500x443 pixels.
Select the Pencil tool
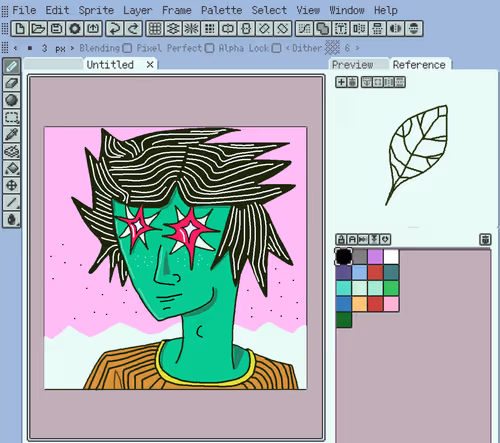click(x=12, y=66)
